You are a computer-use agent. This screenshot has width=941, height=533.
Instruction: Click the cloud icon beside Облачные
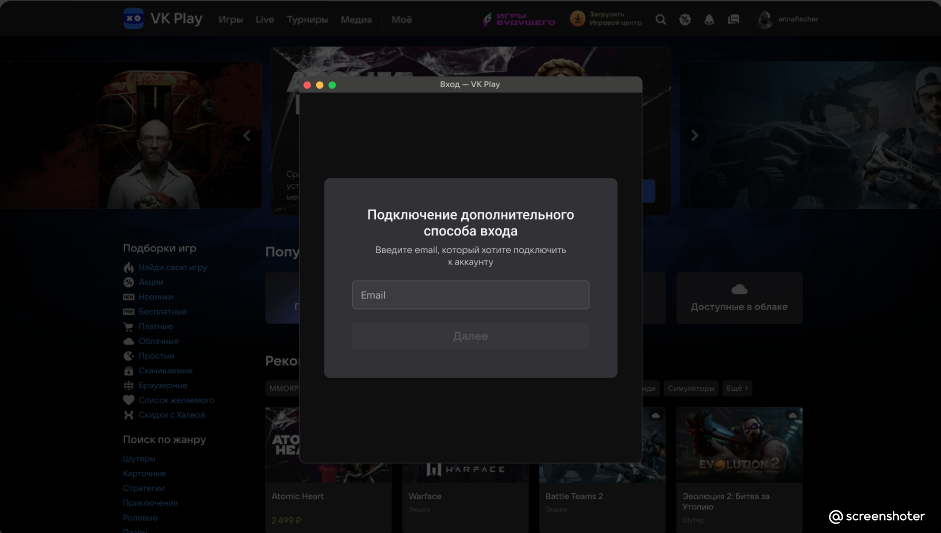128,341
